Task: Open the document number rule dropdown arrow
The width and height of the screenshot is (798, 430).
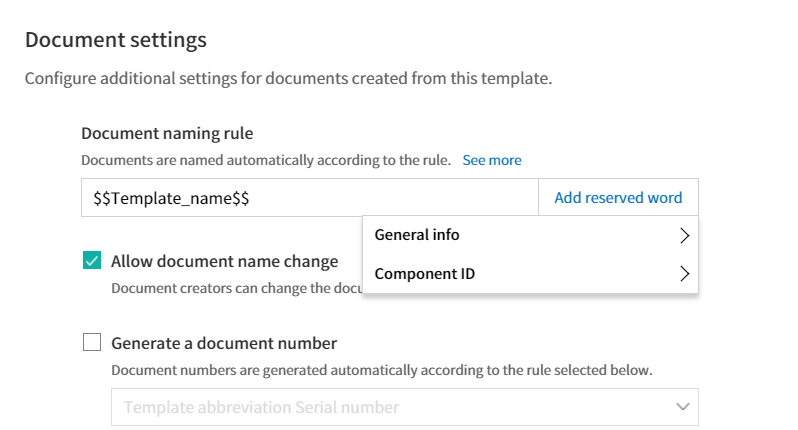Action: pos(682,407)
